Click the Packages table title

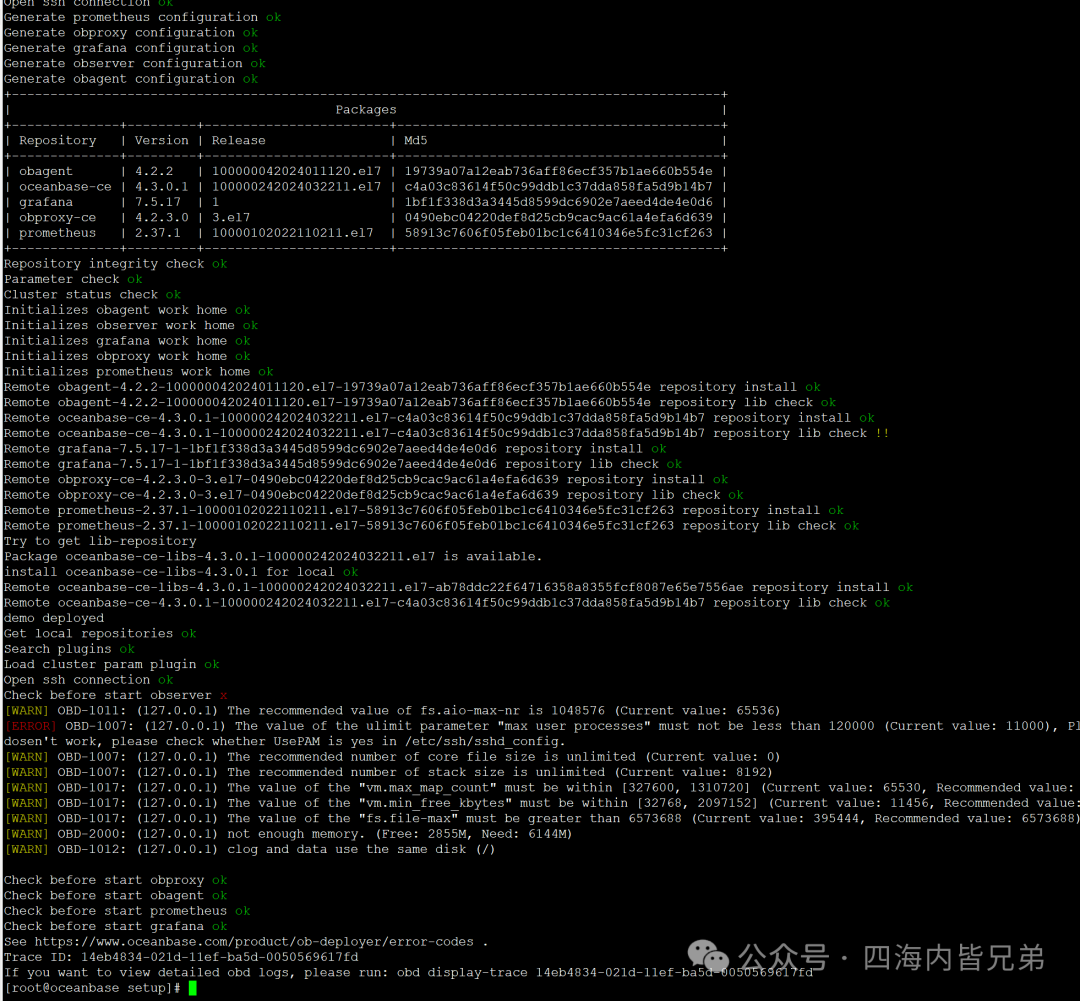coord(366,110)
